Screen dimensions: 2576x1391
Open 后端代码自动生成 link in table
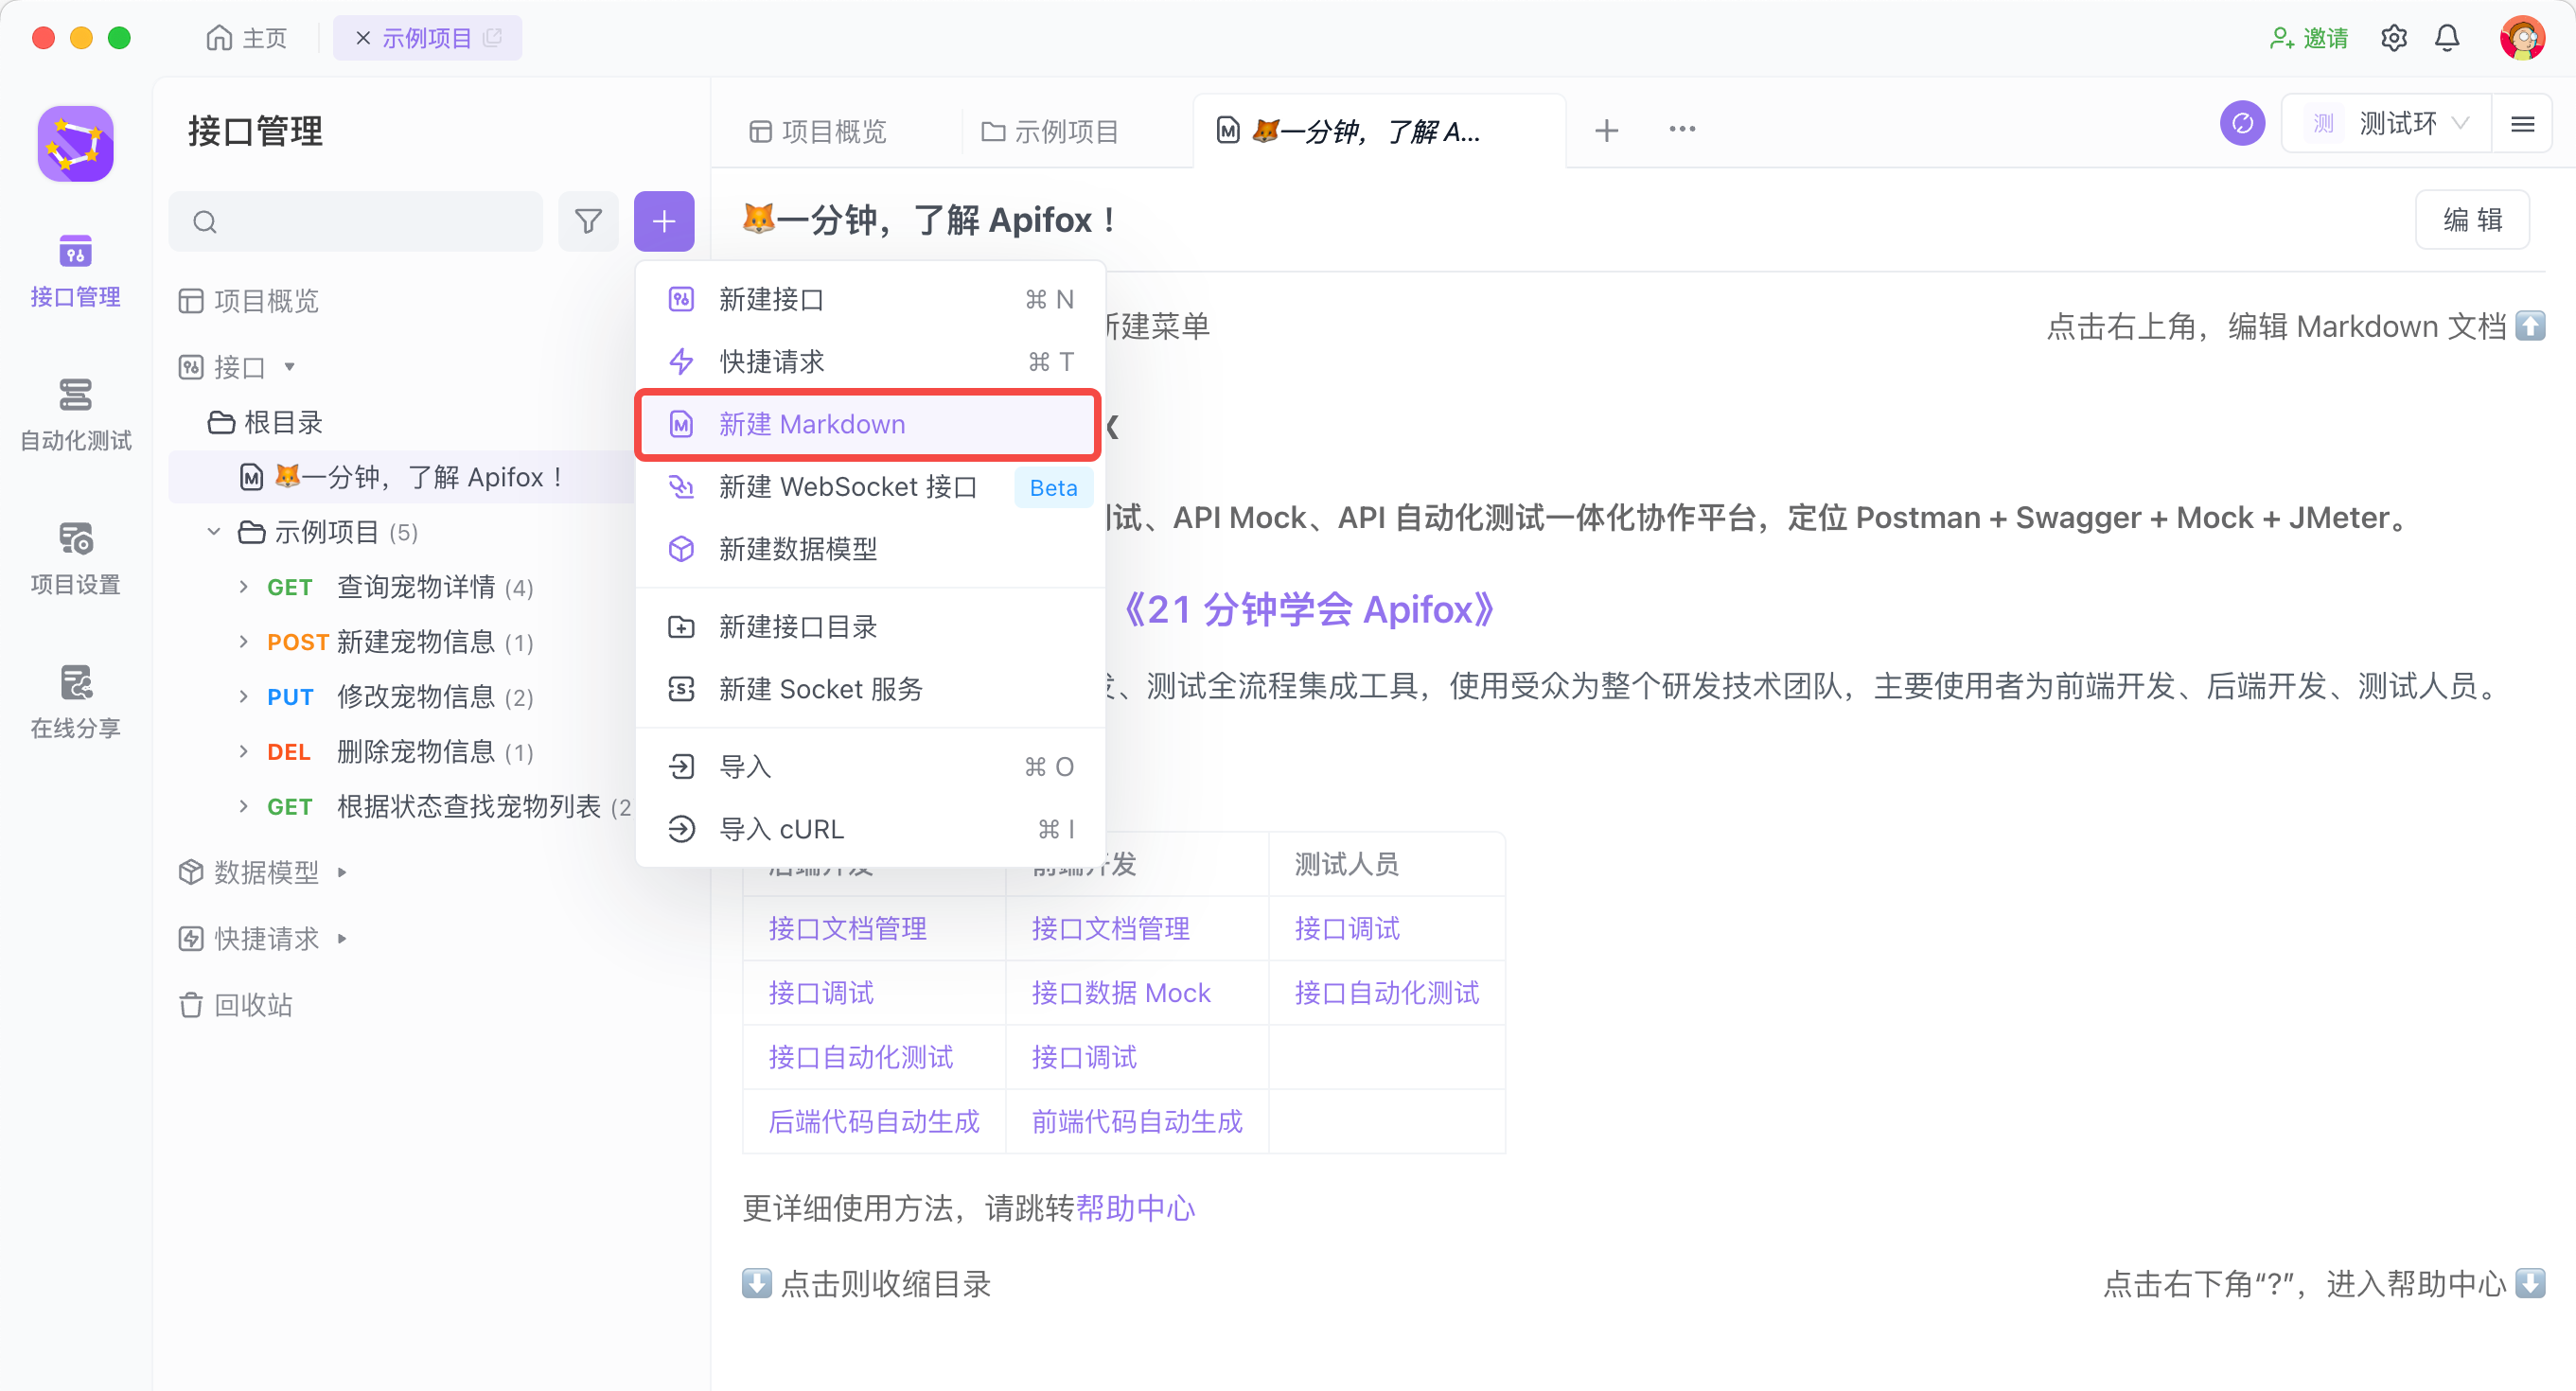(873, 1122)
